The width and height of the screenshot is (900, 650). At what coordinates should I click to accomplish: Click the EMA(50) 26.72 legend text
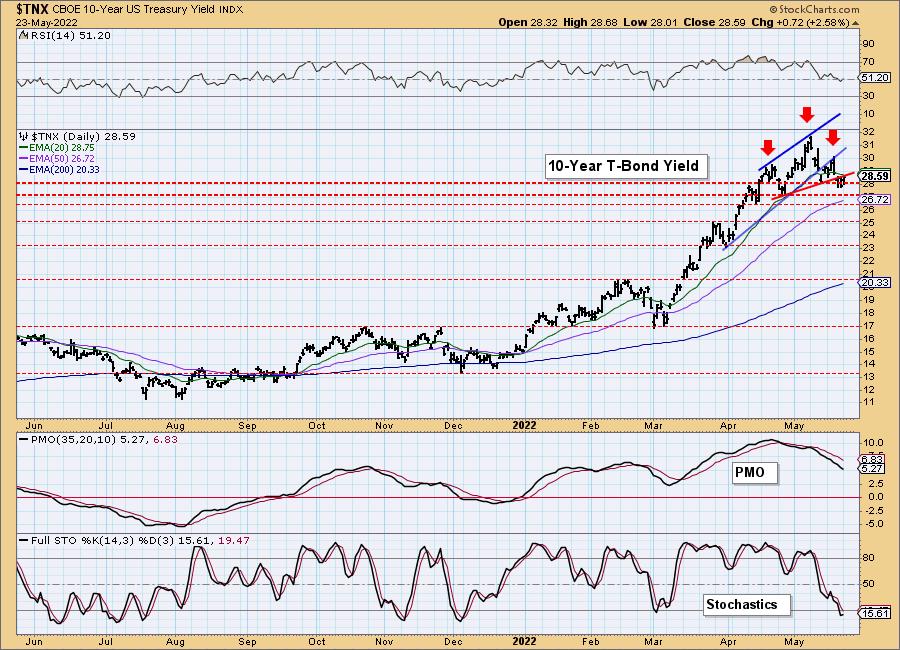62,158
